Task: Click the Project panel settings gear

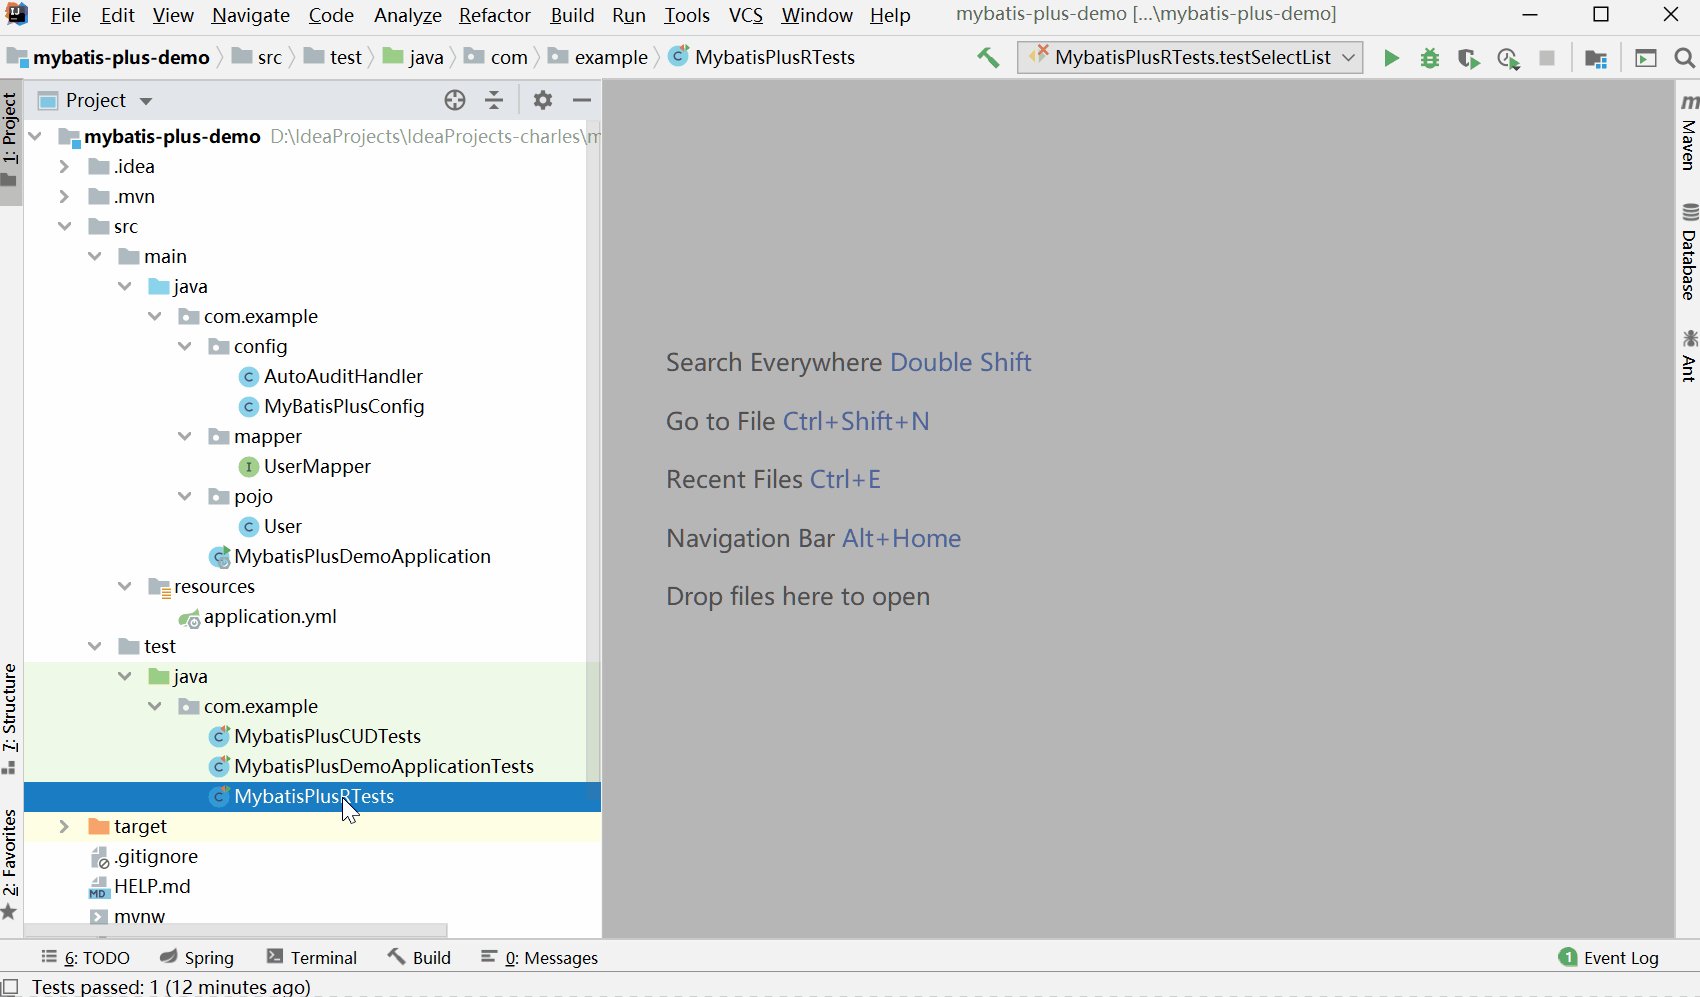Action: tap(542, 100)
